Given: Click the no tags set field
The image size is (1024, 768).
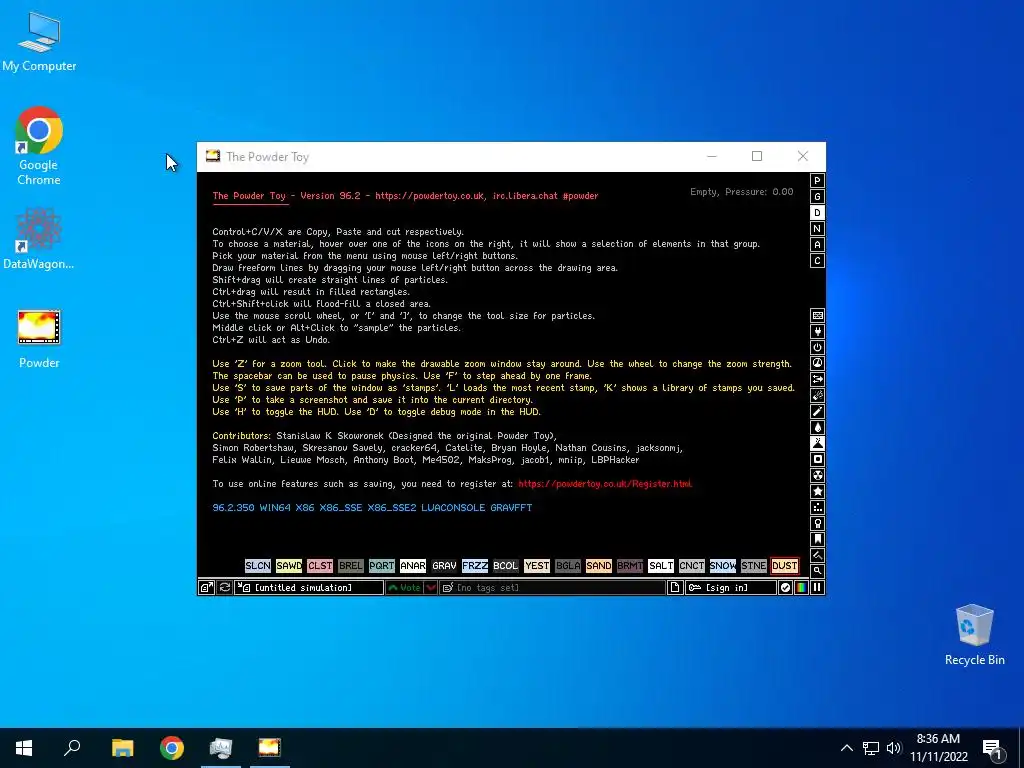Looking at the screenshot, I should point(552,588).
